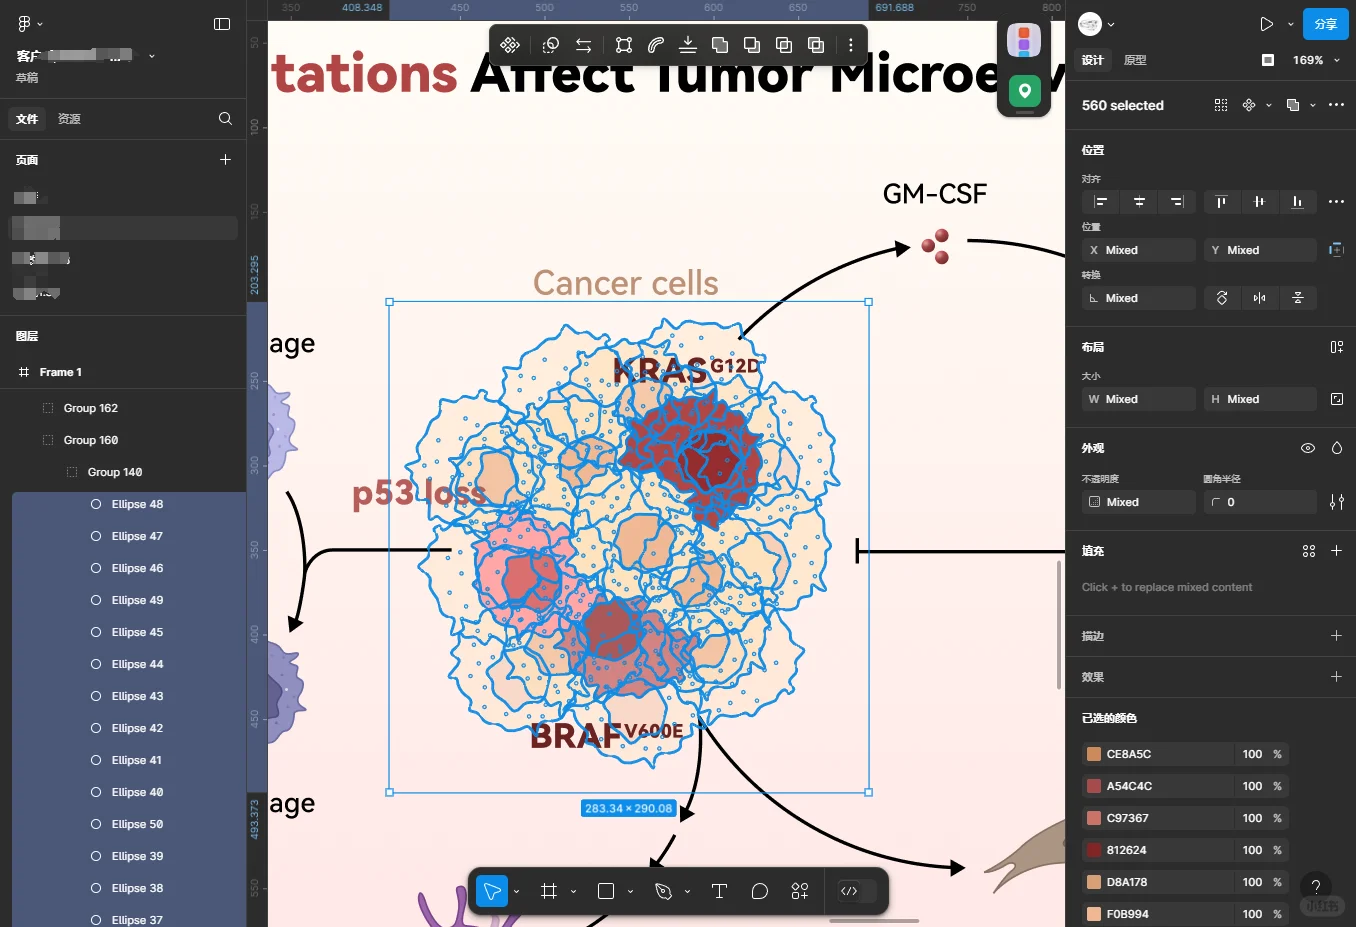Apply subtract boolean from floating toolbar
This screenshot has width=1356, height=927.
(x=752, y=45)
